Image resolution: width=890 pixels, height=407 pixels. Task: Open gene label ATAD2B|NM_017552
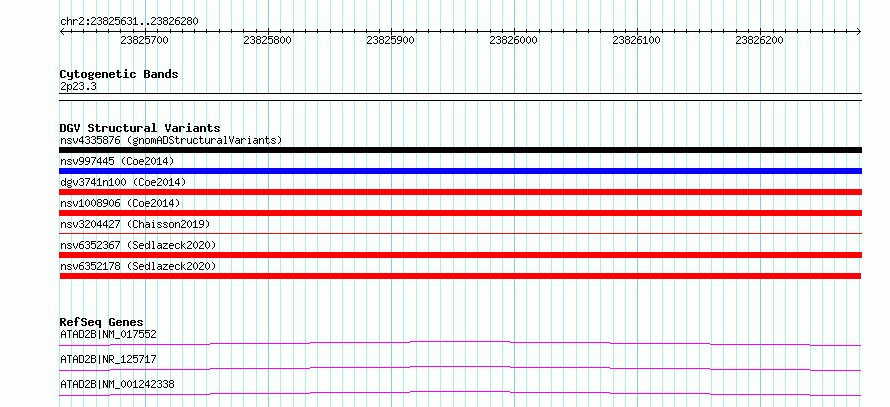point(108,334)
